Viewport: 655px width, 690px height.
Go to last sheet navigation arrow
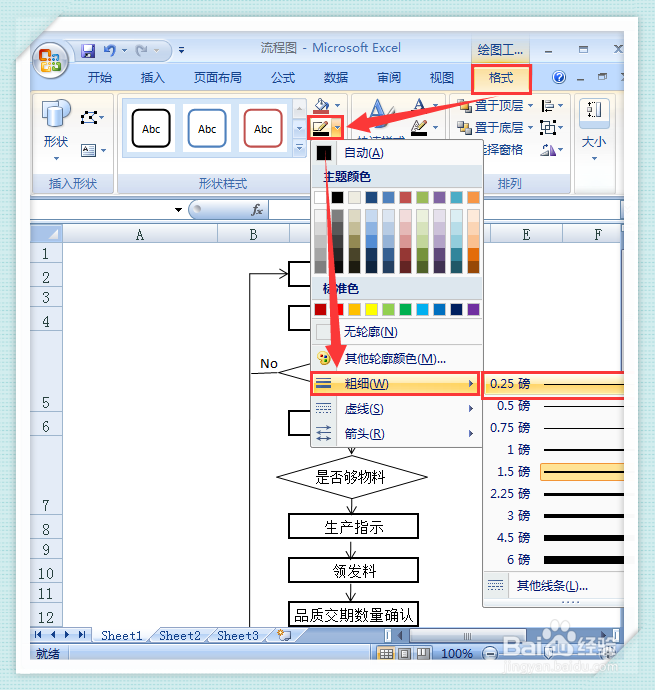coord(82,635)
